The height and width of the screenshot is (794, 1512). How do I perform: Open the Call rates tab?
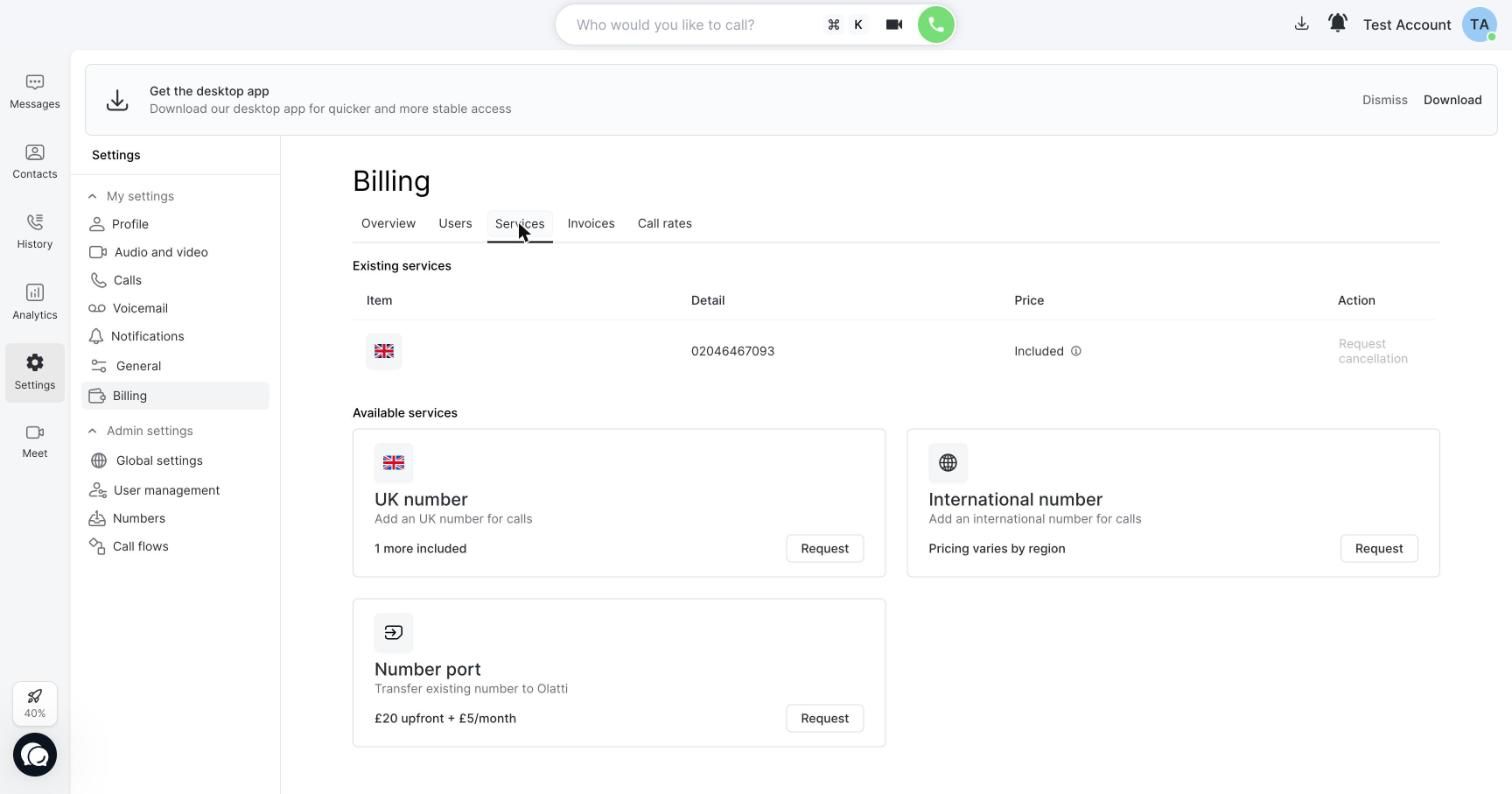665,223
